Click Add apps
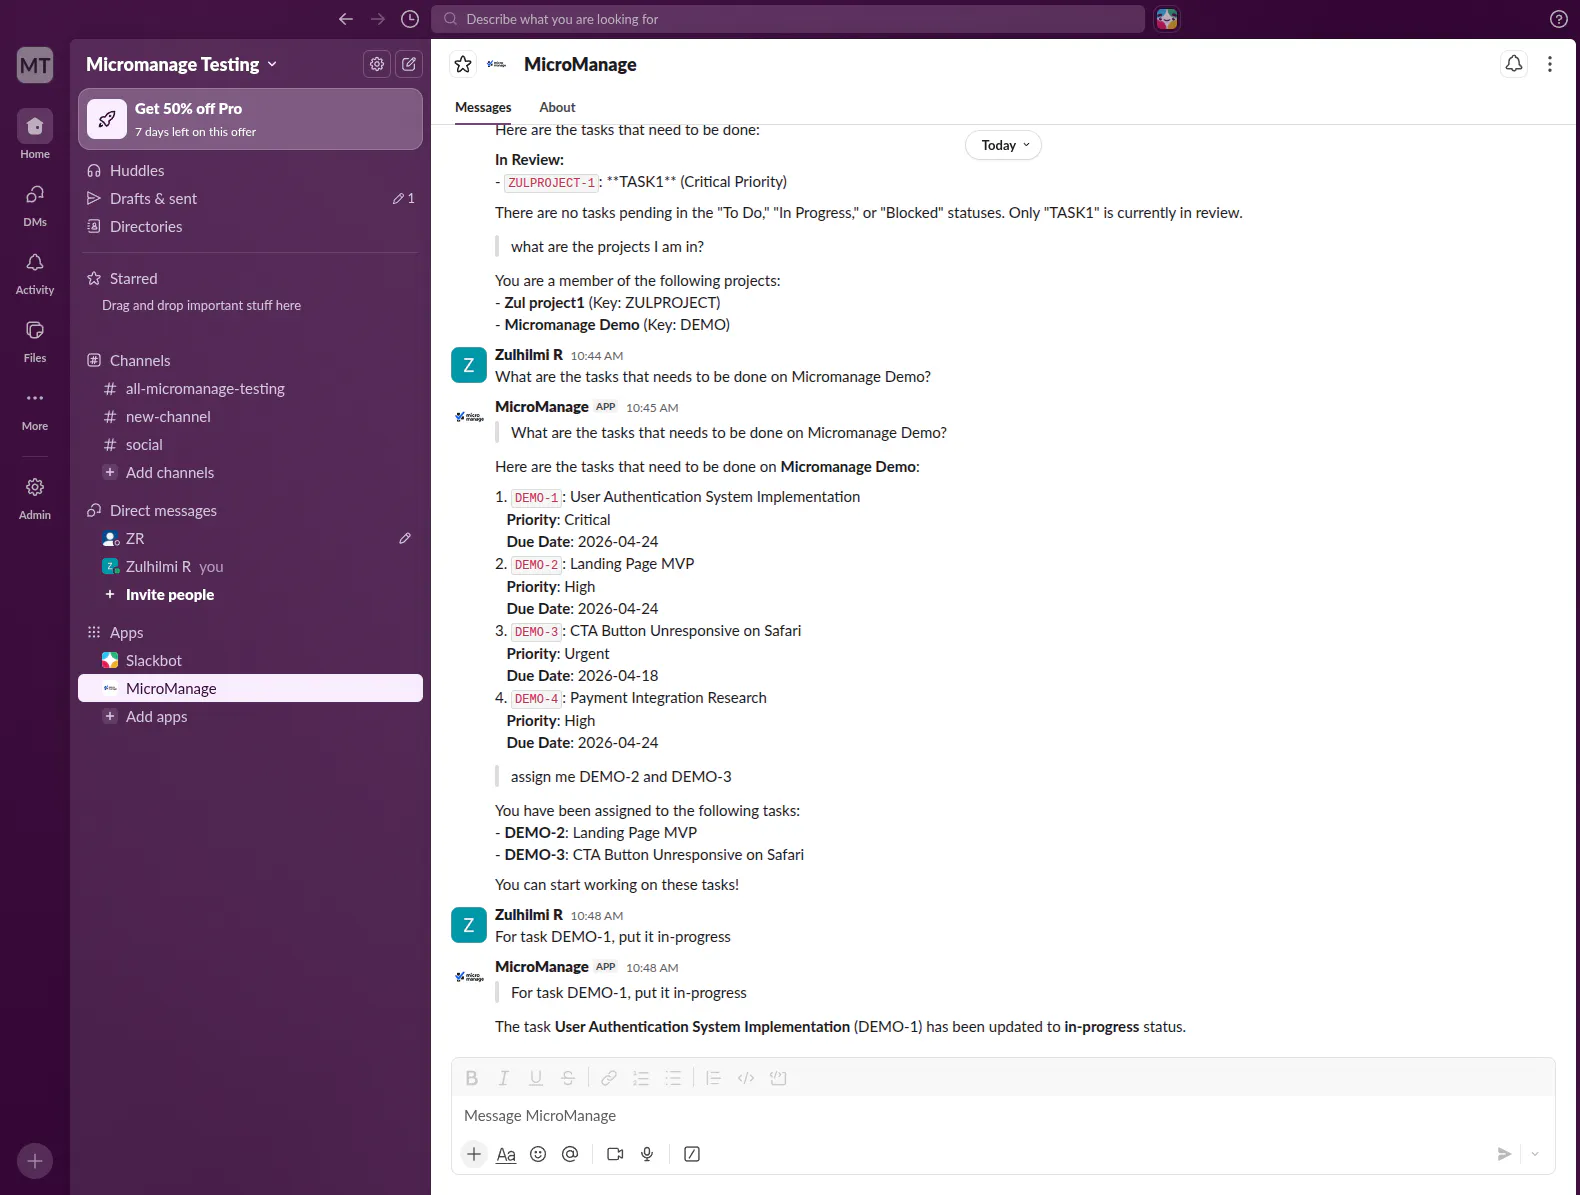The width and height of the screenshot is (1580, 1195). point(250,716)
